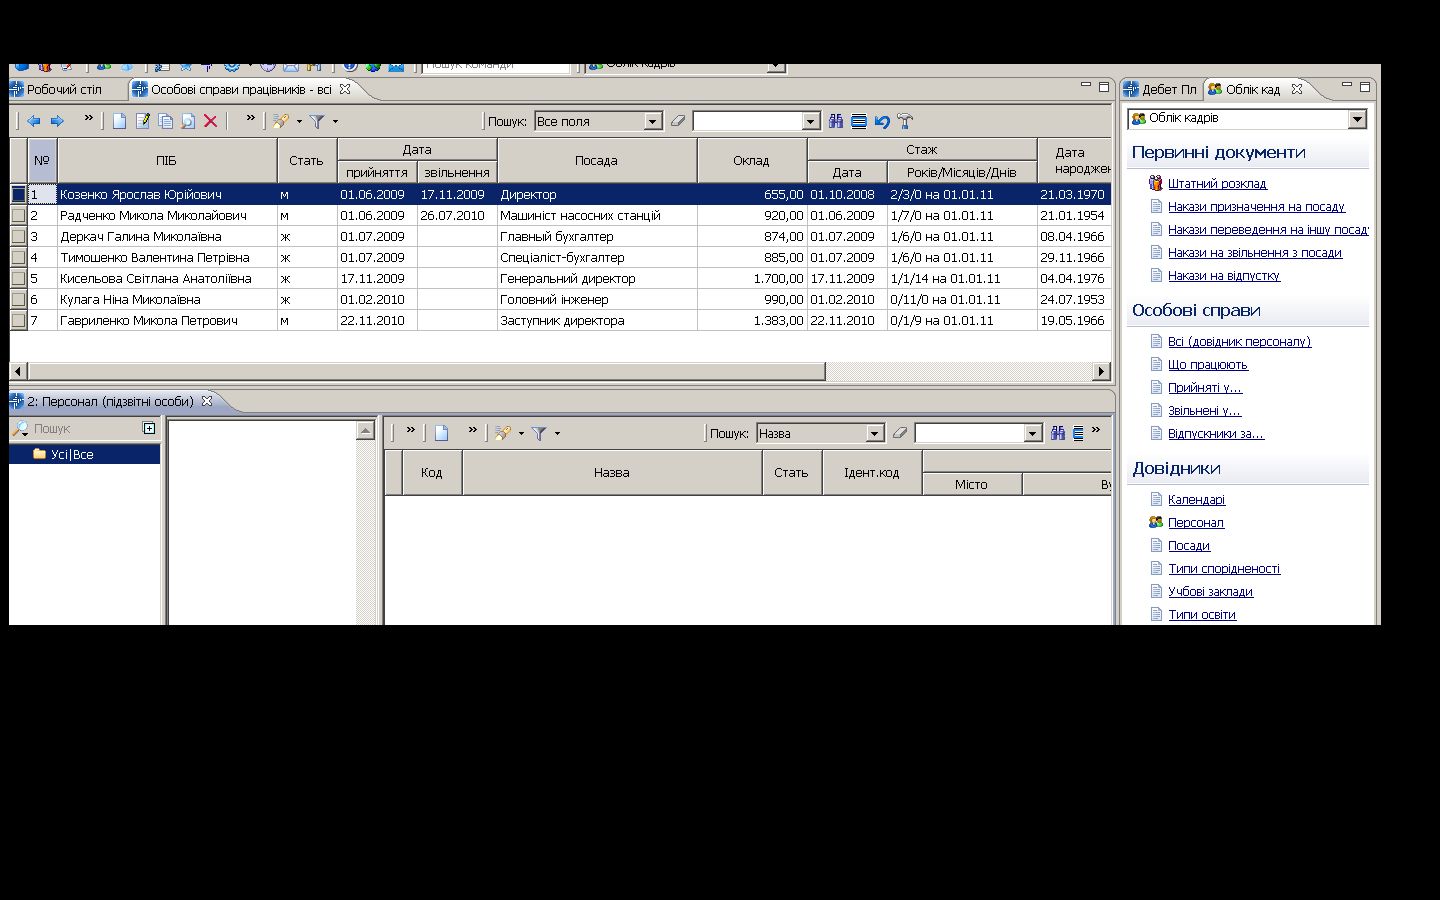Open the search text combo dropdown in top toolbar
The height and width of the screenshot is (900, 1440).
coord(811,121)
